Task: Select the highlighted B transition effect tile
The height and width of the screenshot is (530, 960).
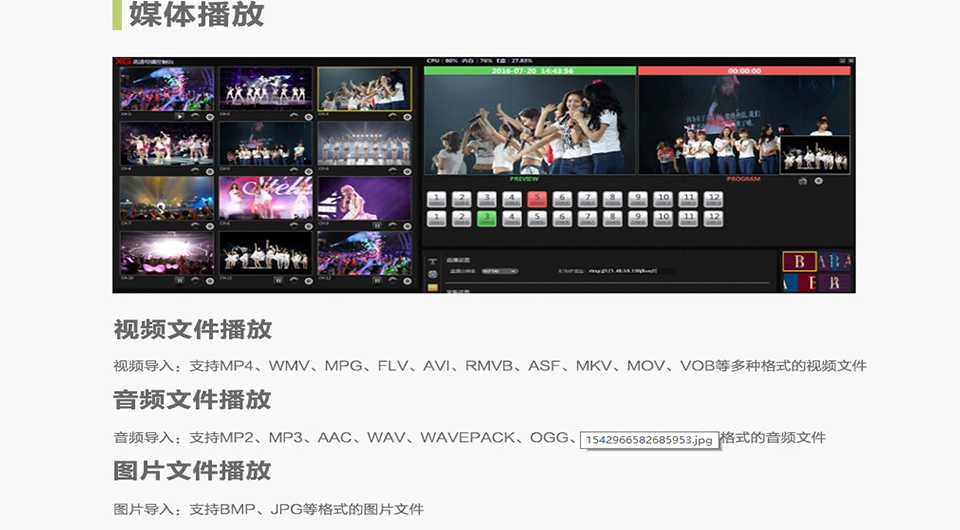Action: pyautogui.click(x=799, y=262)
